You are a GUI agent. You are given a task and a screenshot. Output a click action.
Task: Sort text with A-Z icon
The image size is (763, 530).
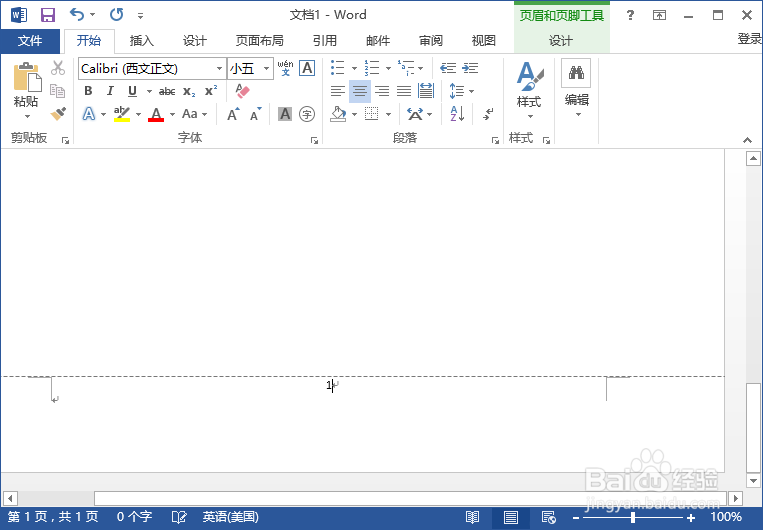point(457,114)
